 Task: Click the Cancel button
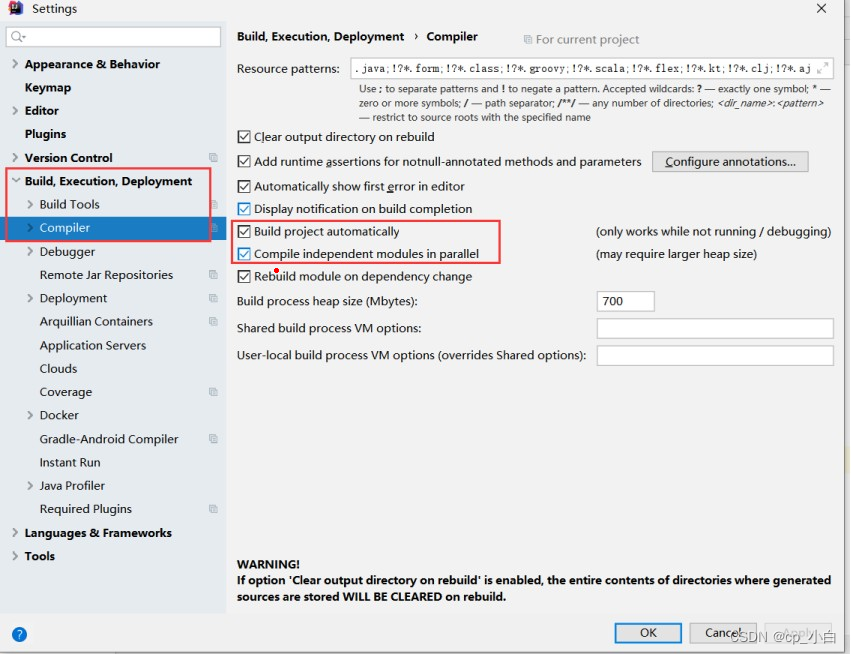point(723,633)
